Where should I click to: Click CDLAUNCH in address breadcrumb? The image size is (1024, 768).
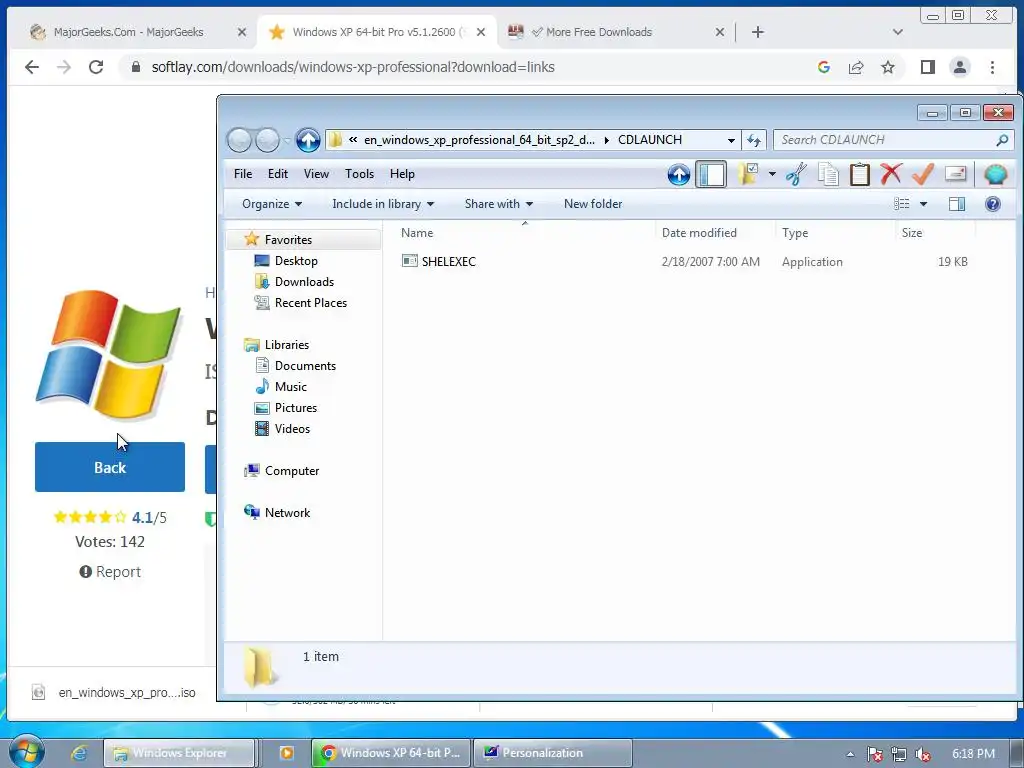(650, 140)
